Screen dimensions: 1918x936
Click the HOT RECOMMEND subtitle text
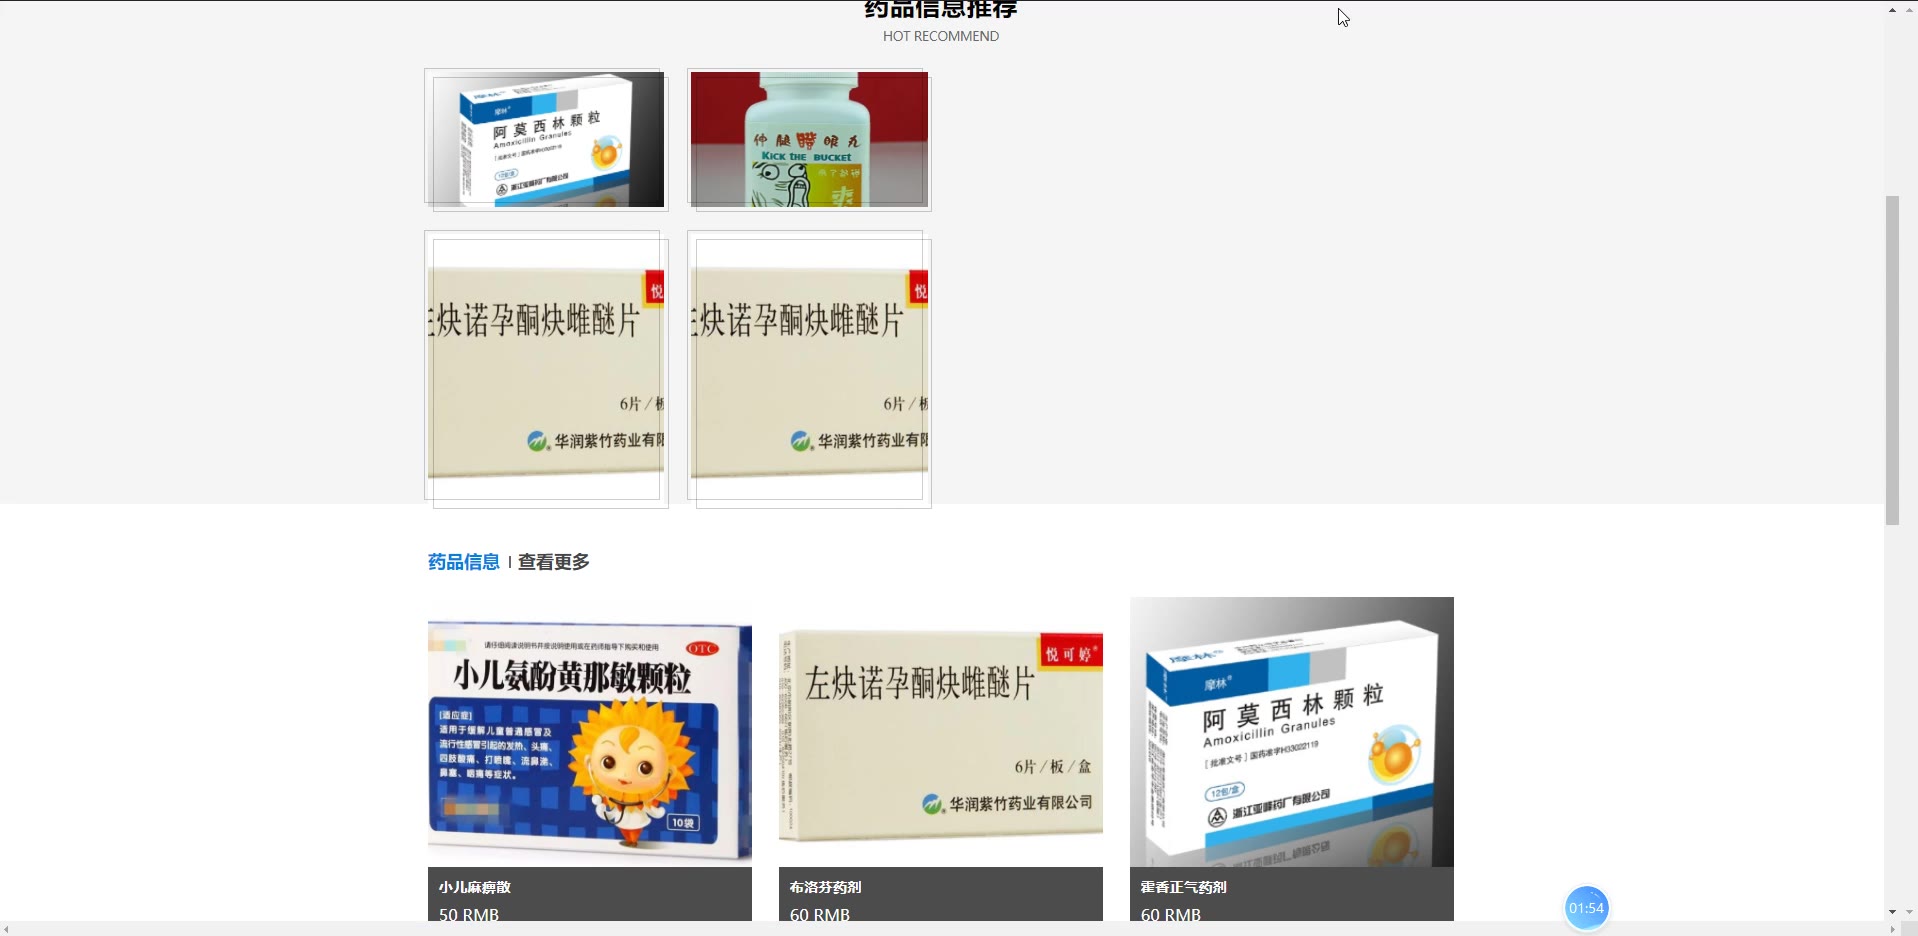(941, 36)
